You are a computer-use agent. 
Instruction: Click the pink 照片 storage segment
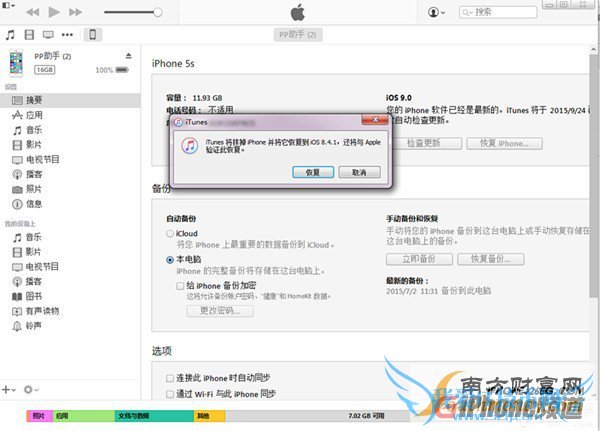coord(39,416)
